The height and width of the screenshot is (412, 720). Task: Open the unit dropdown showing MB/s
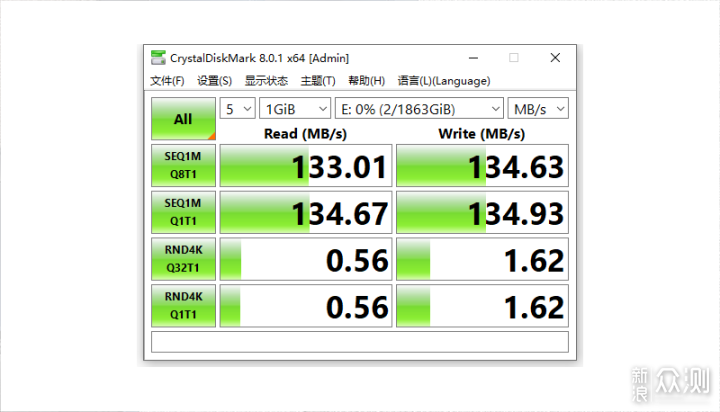pyautogui.click(x=538, y=109)
